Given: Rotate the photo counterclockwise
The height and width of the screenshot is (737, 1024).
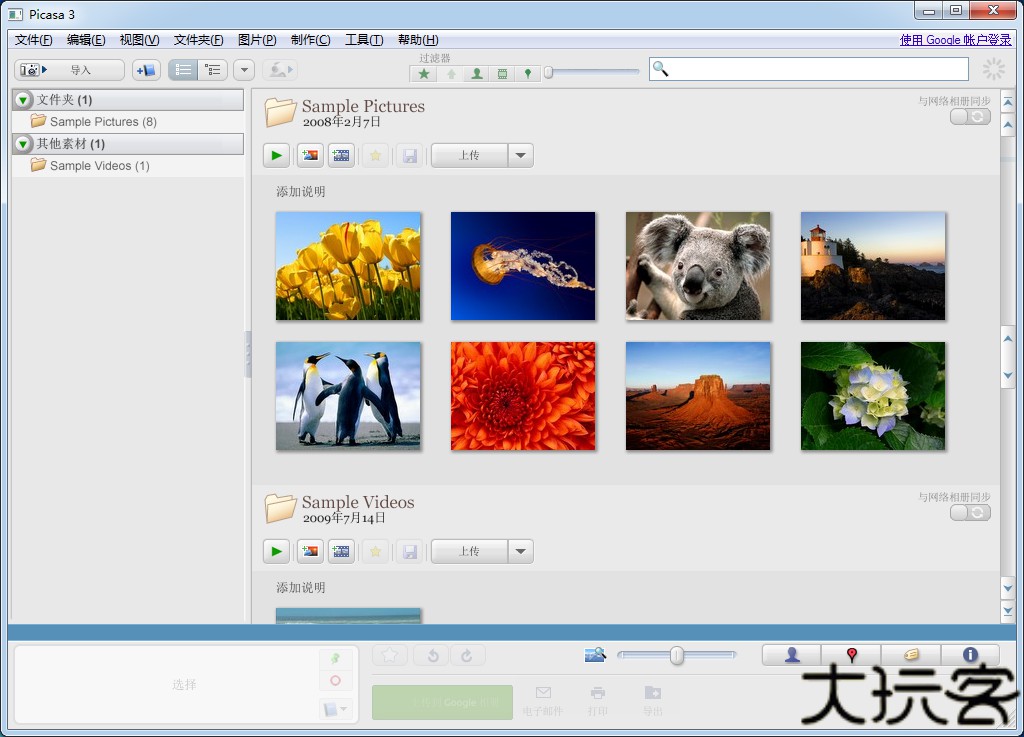Looking at the screenshot, I should [x=430, y=655].
